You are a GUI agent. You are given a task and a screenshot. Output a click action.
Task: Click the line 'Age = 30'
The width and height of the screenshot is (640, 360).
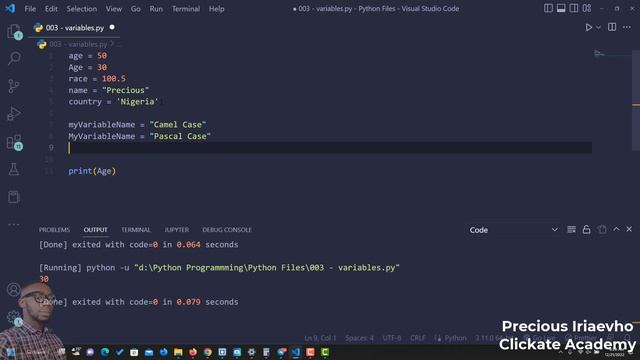(87, 67)
